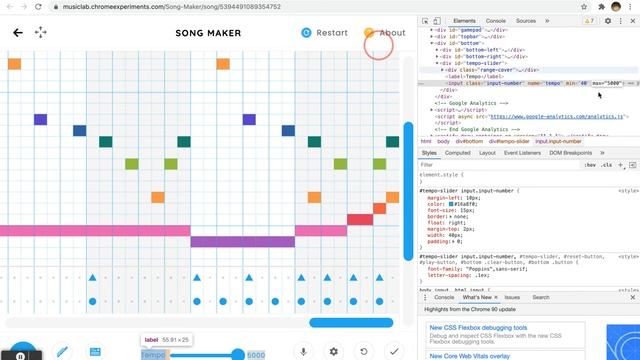Click the address bar URL
Viewport: 640px width, 360px height.
pos(172,7)
